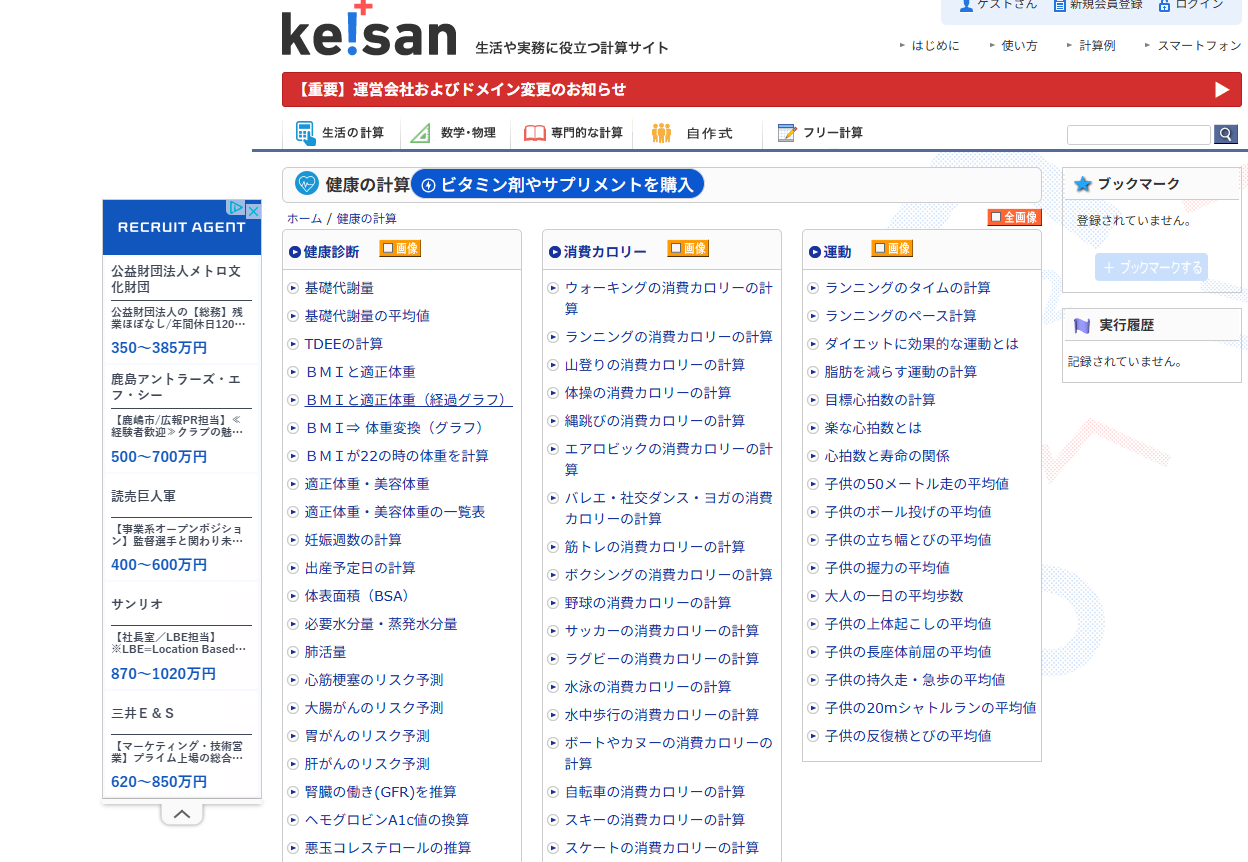Click the blue heart health icon

point(307,184)
